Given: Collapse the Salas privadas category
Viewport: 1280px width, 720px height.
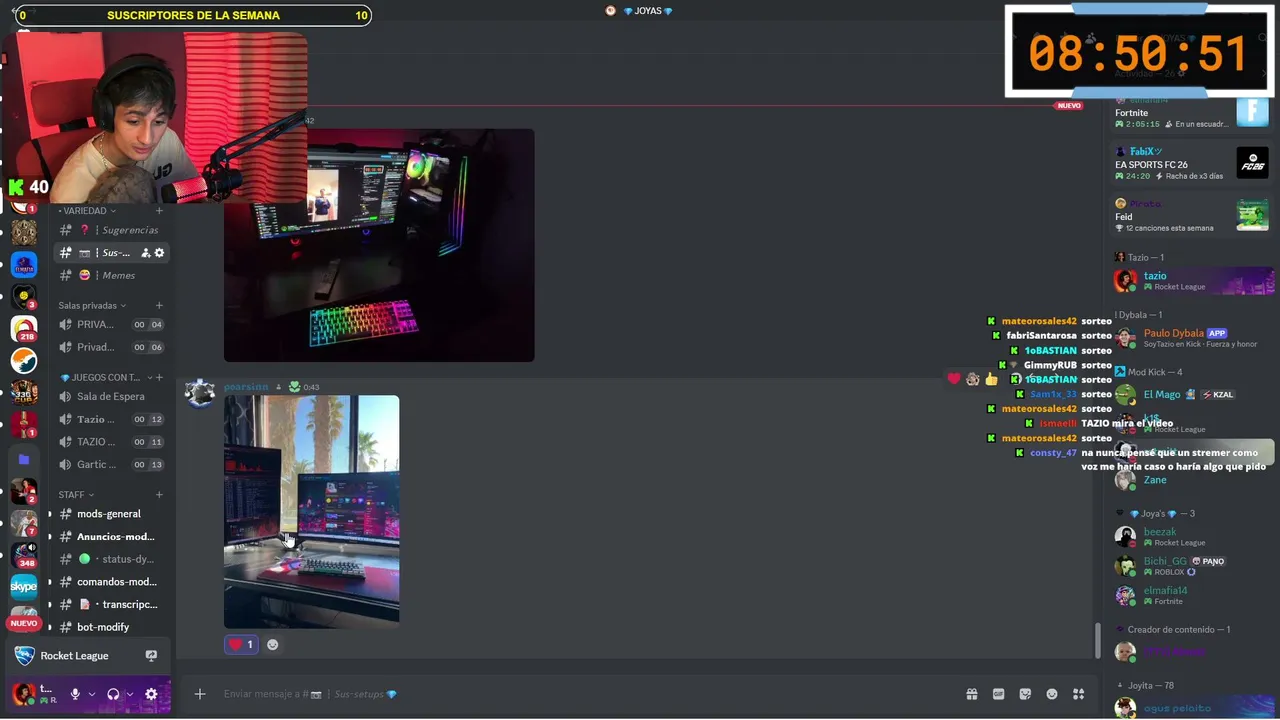Looking at the screenshot, I should click(x=92, y=305).
